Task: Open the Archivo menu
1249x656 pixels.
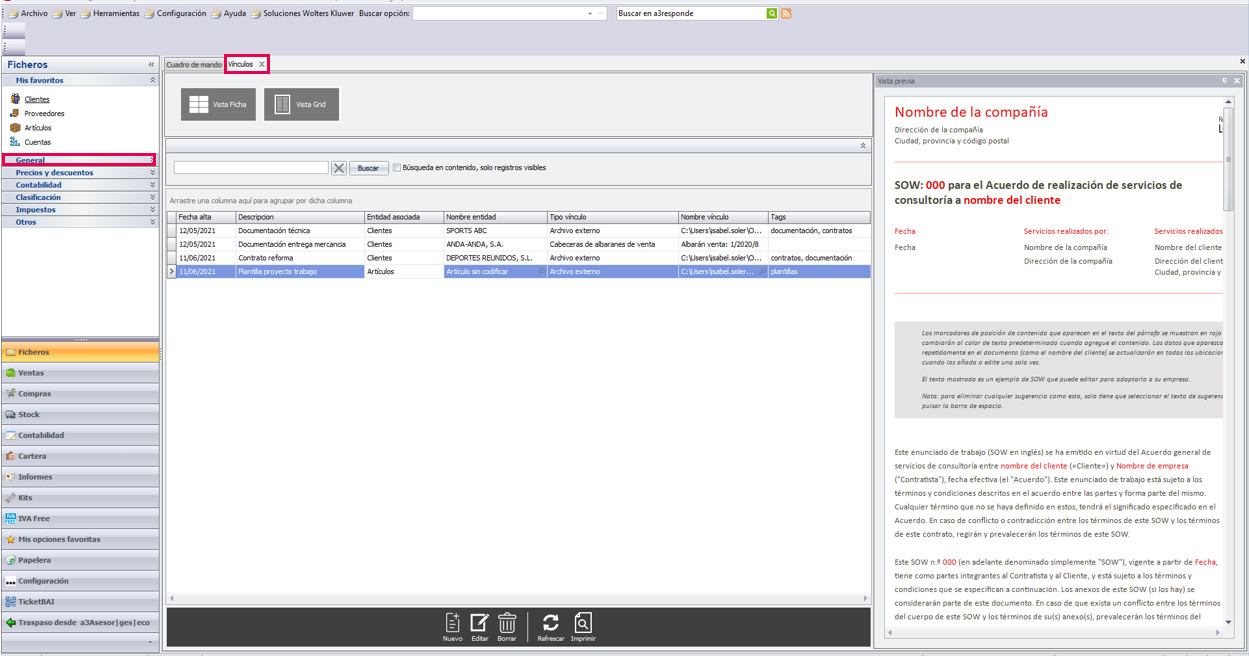Action: (x=28, y=14)
